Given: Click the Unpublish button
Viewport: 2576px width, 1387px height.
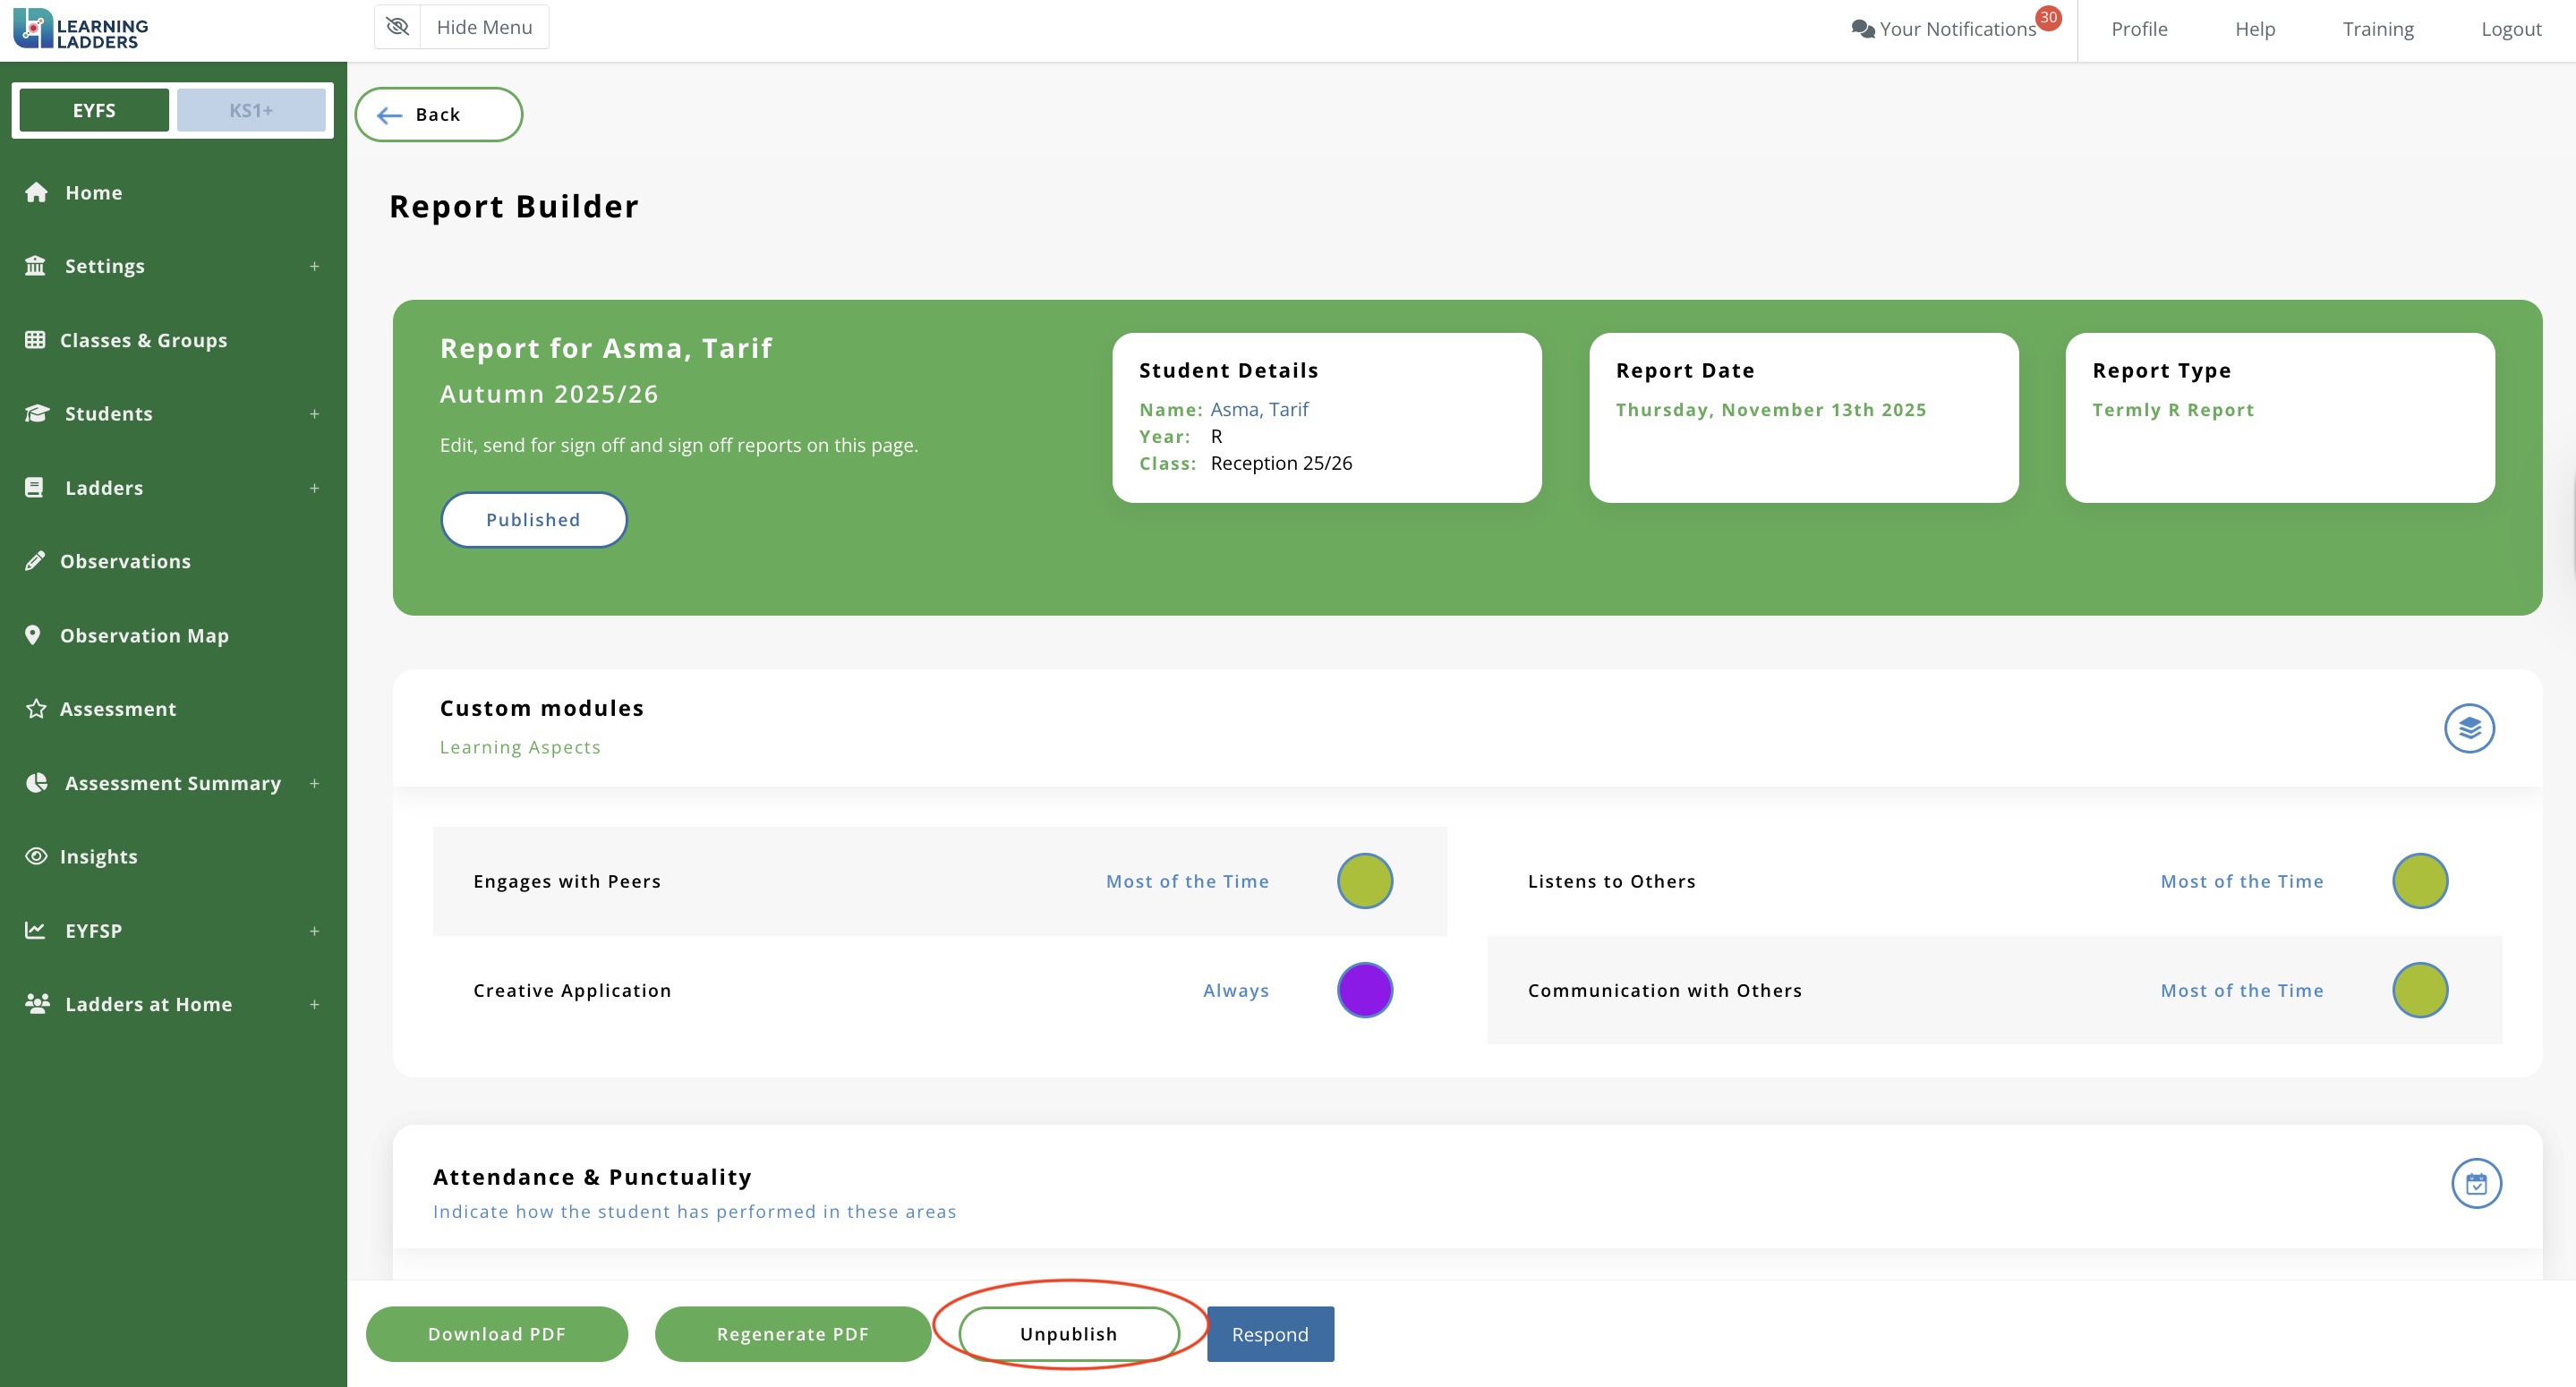Looking at the screenshot, I should coord(1068,1334).
